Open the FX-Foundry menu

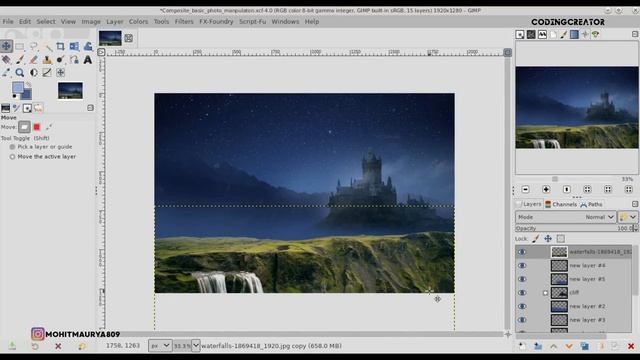pyautogui.click(x=216, y=22)
